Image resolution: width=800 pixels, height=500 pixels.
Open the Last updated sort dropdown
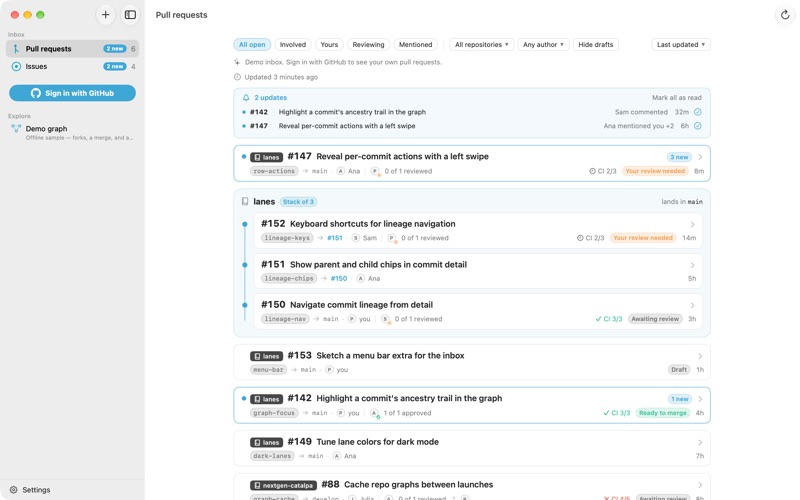(681, 44)
